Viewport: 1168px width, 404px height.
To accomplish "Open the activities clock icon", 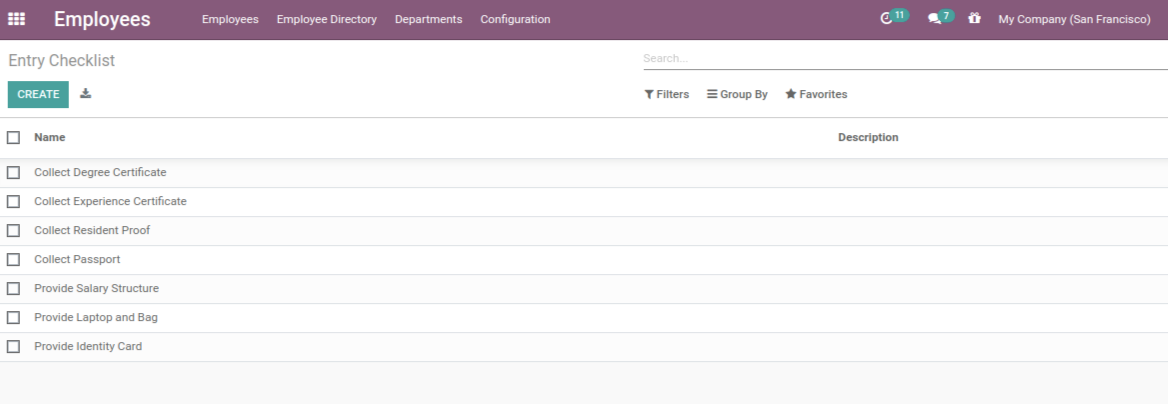I will coord(886,19).
